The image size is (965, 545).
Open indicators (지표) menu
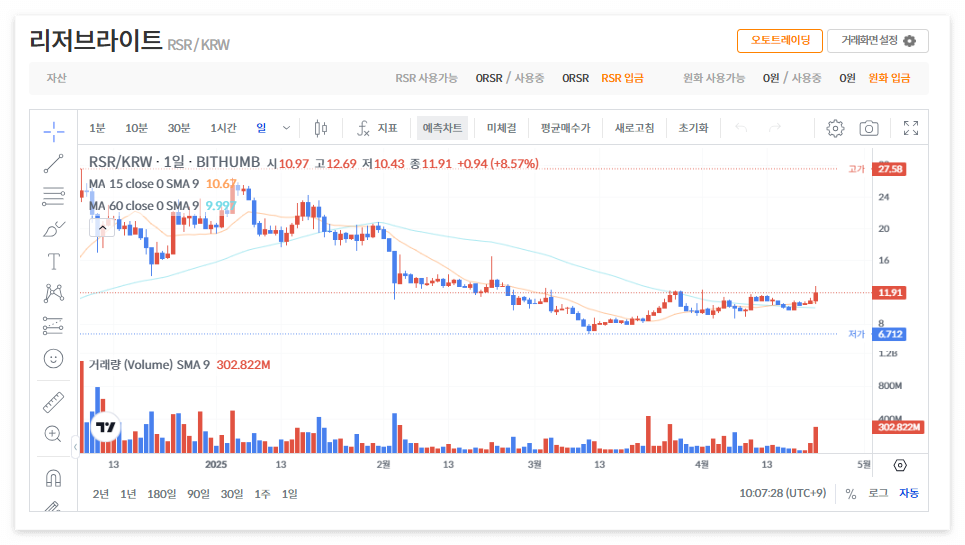pos(377,128)
